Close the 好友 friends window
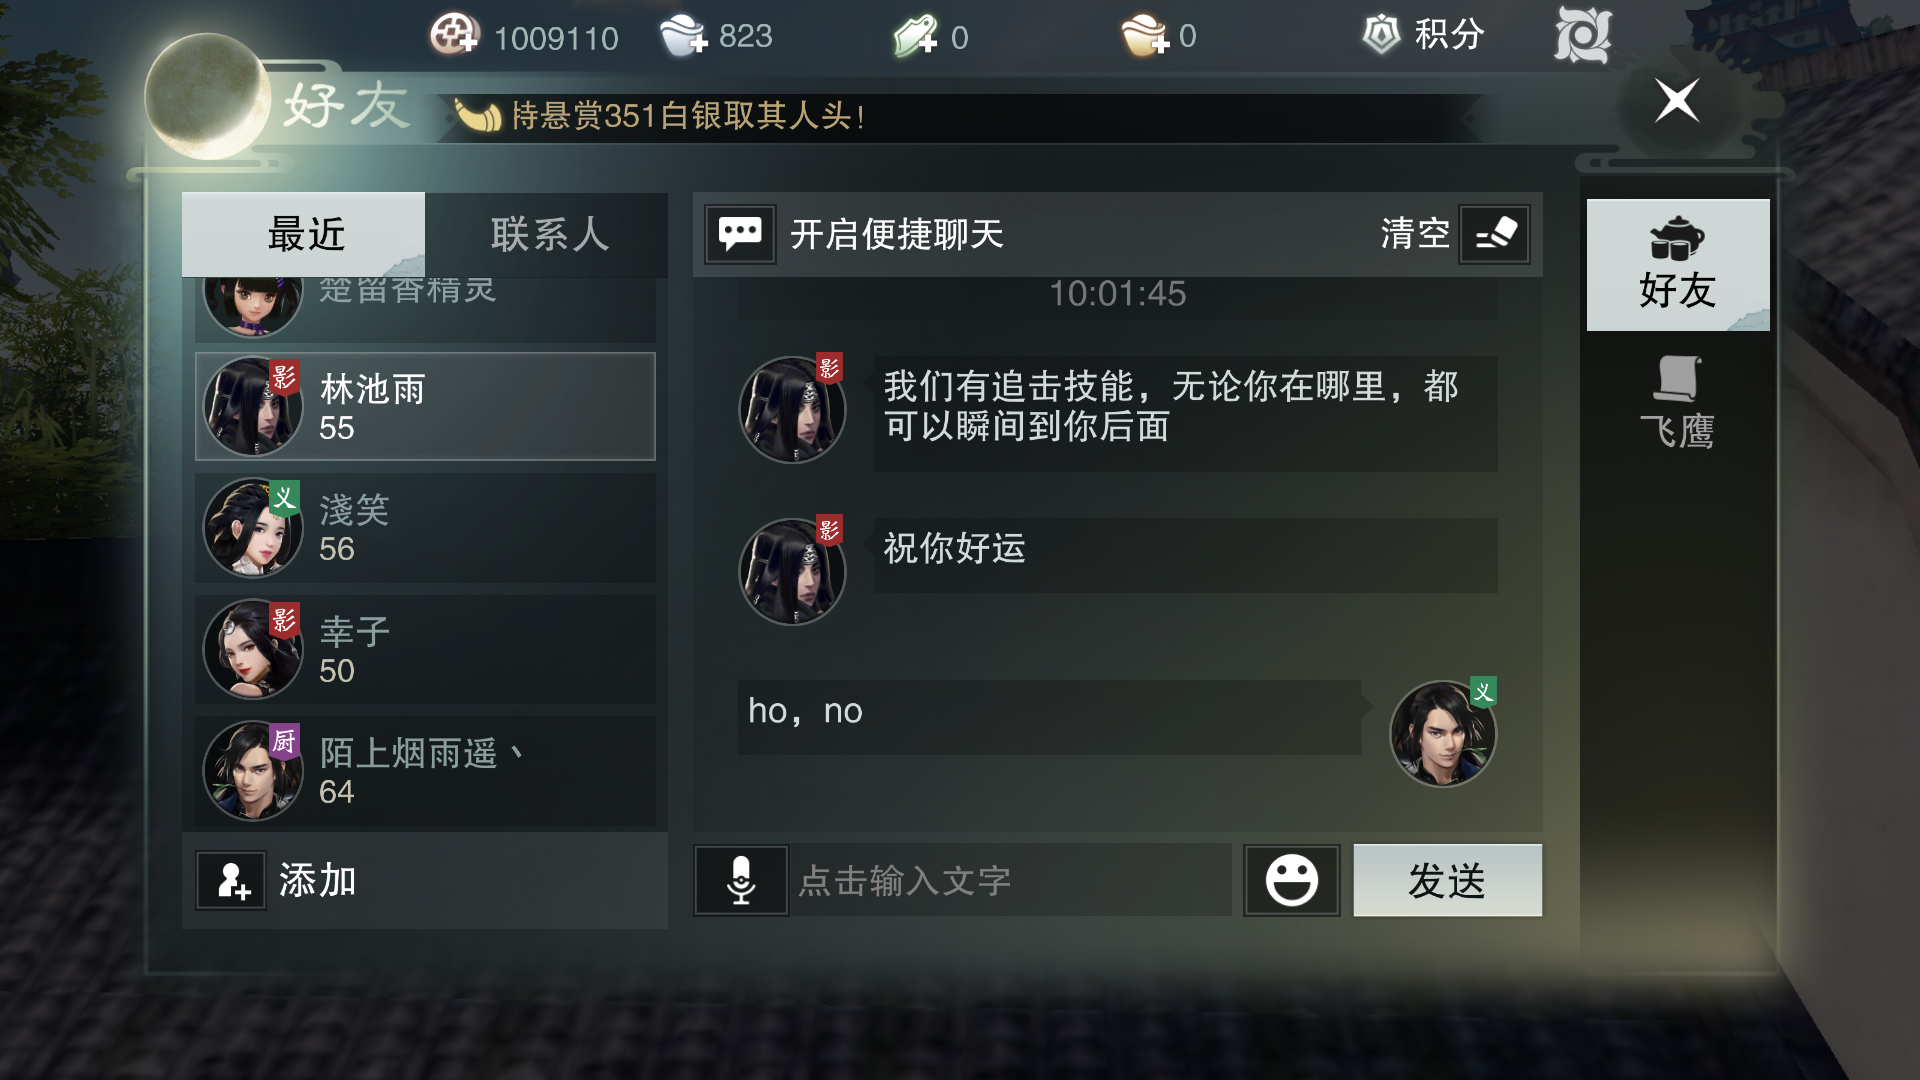Image resolution: width=1920 pixels, height=1080 pixels. coord(1677,100)
